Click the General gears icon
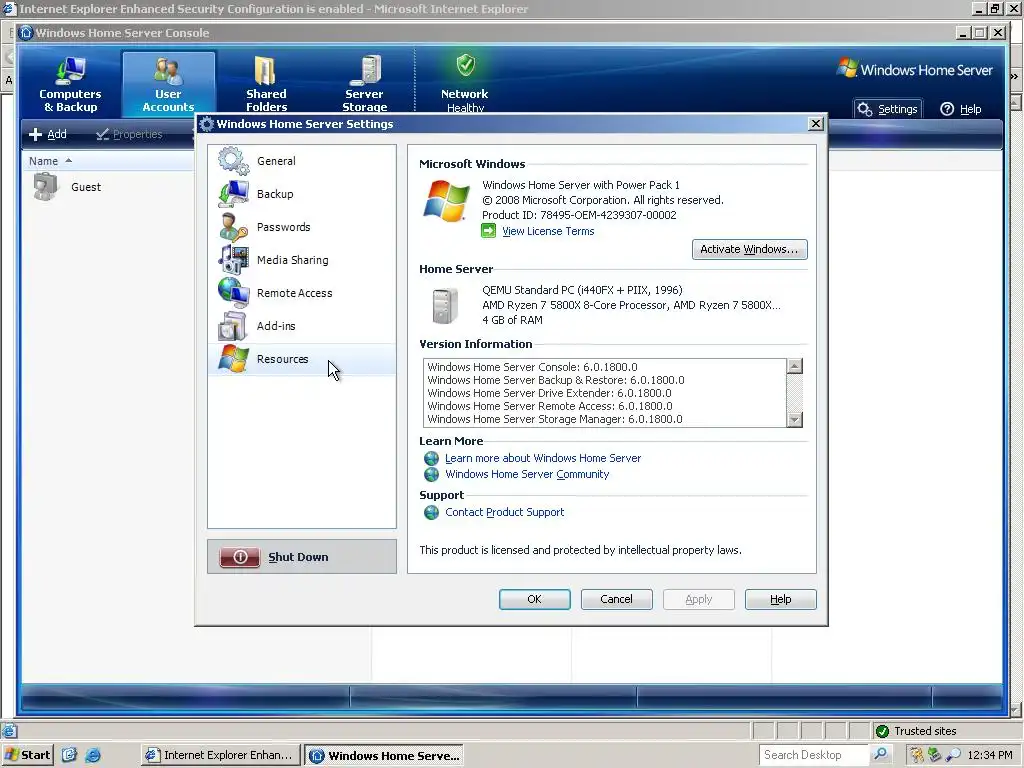1024x768 pixels. [x=233, y=161]
